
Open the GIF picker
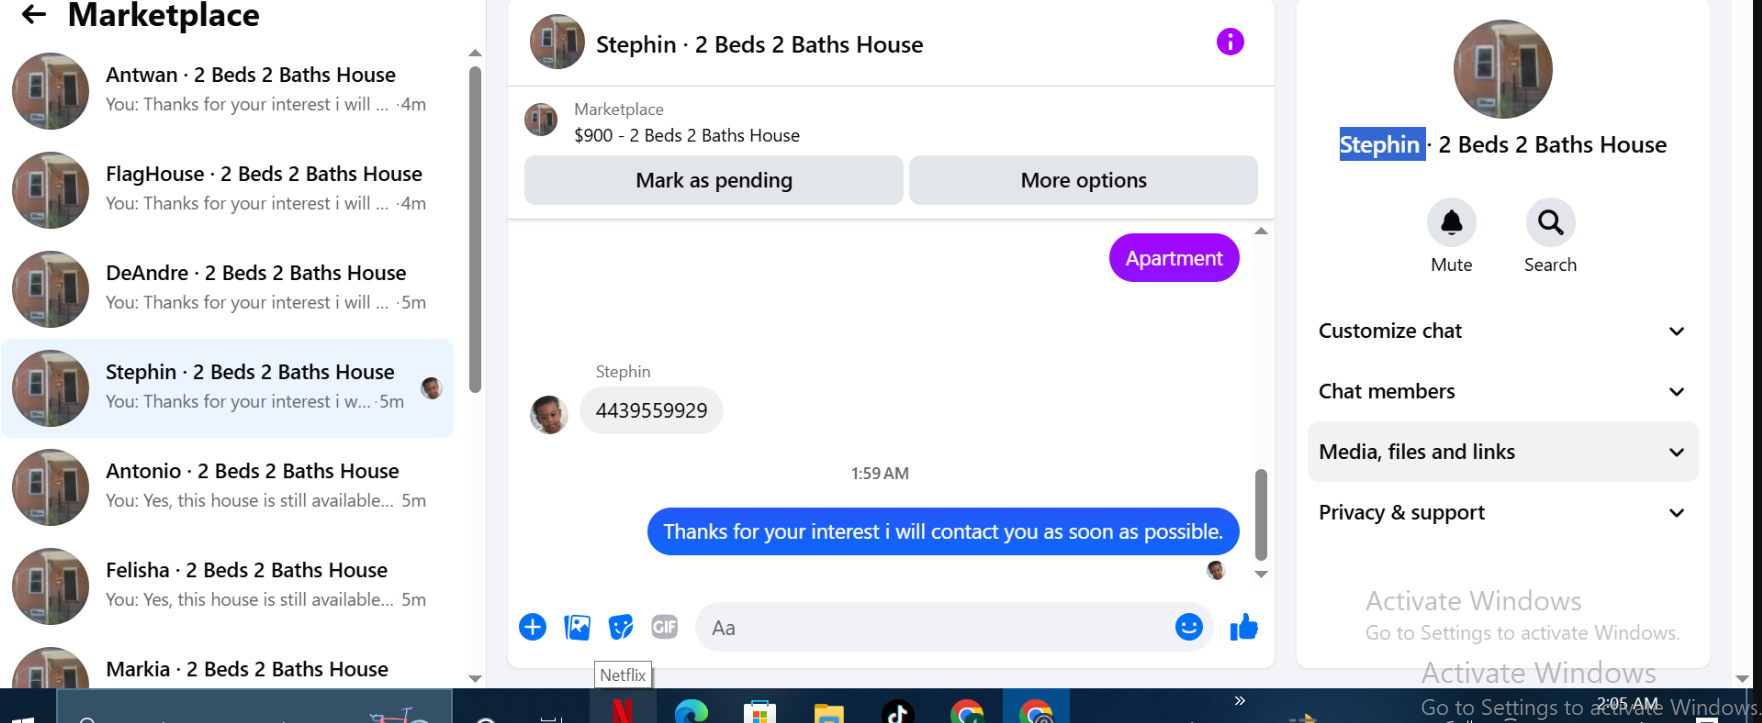[665, 627]
